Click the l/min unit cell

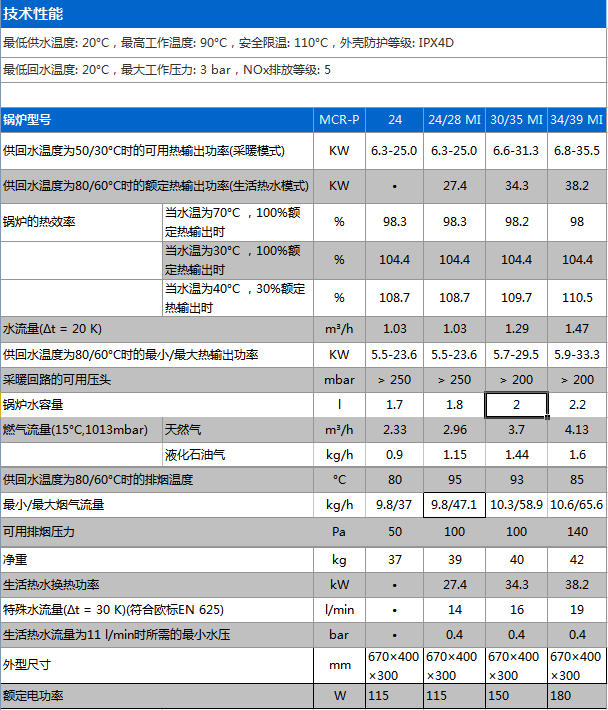click(339, 609)
